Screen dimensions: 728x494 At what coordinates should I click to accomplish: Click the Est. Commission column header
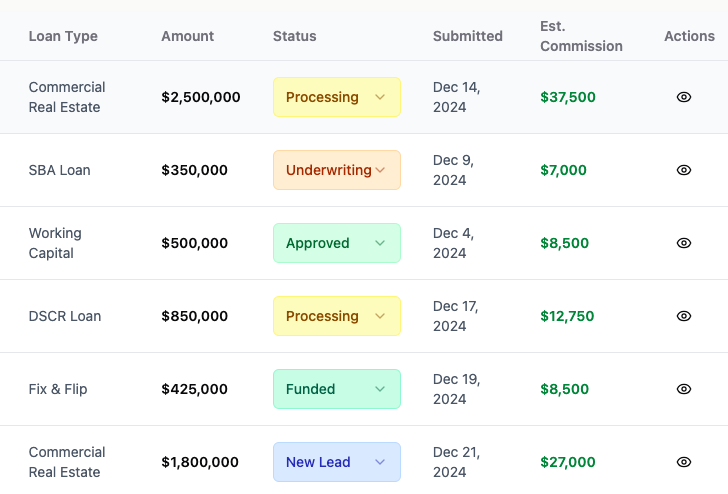(x=581, y=36)
